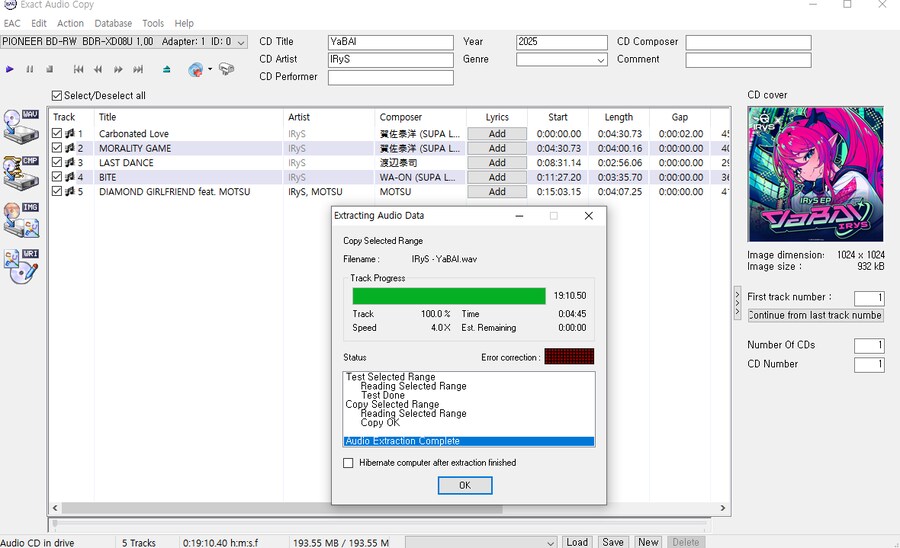Toggle the Select/Deselect all checkbox
Screen dimensions: 900x548
[x=57, y=95]
